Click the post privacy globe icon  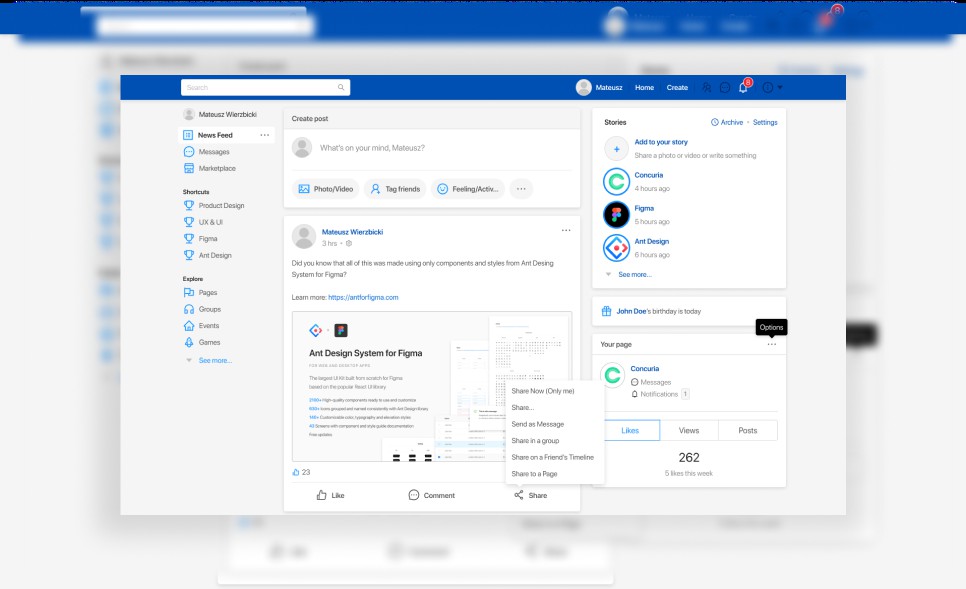349,243
